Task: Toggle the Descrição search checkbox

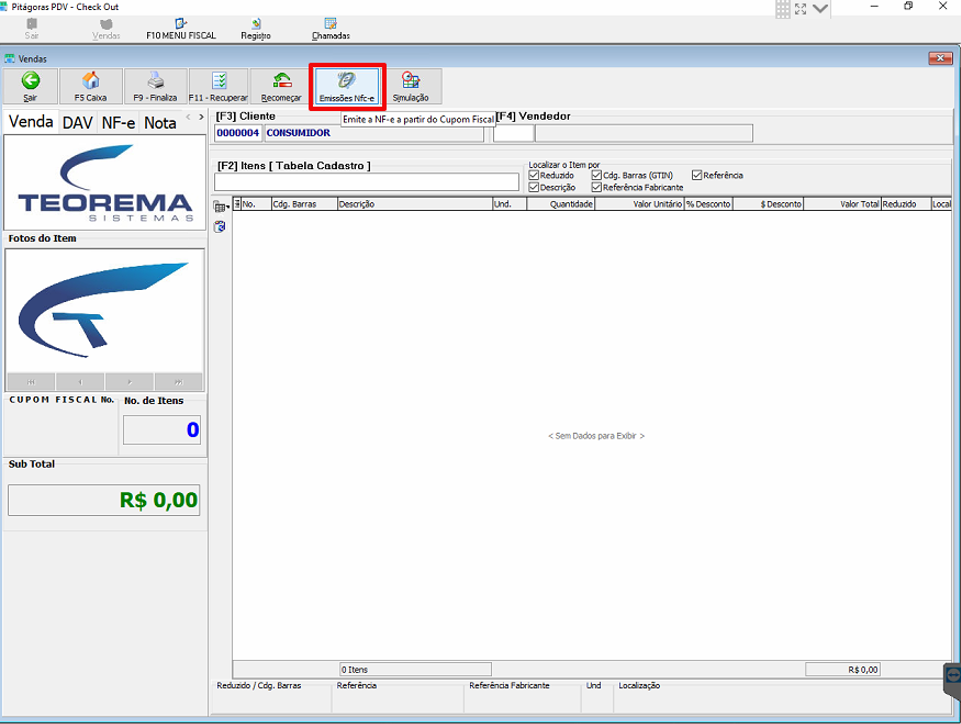Action: (534, 187)
